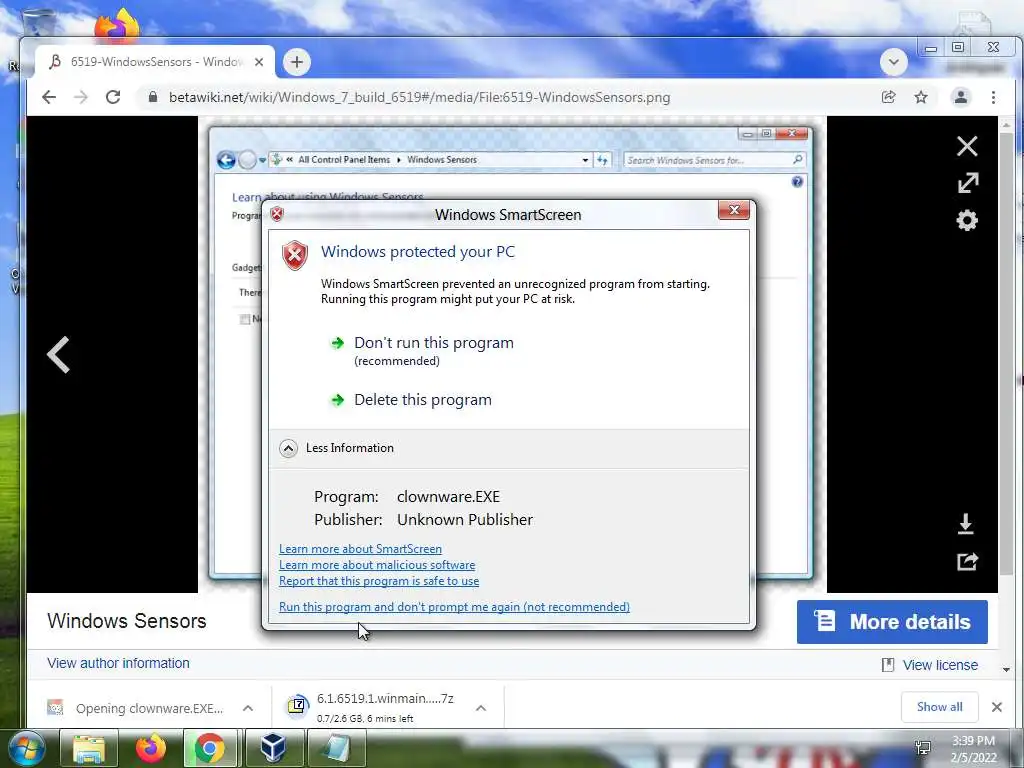
Task: Click Run this program and don't prompt link
Action: pos(455,607)
